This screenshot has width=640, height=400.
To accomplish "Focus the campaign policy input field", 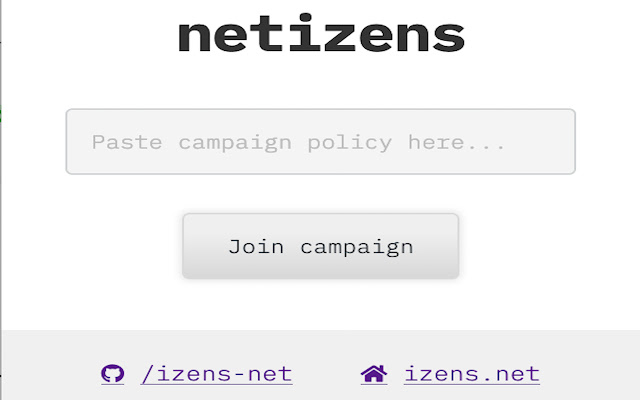I will [x=321, y=142].
